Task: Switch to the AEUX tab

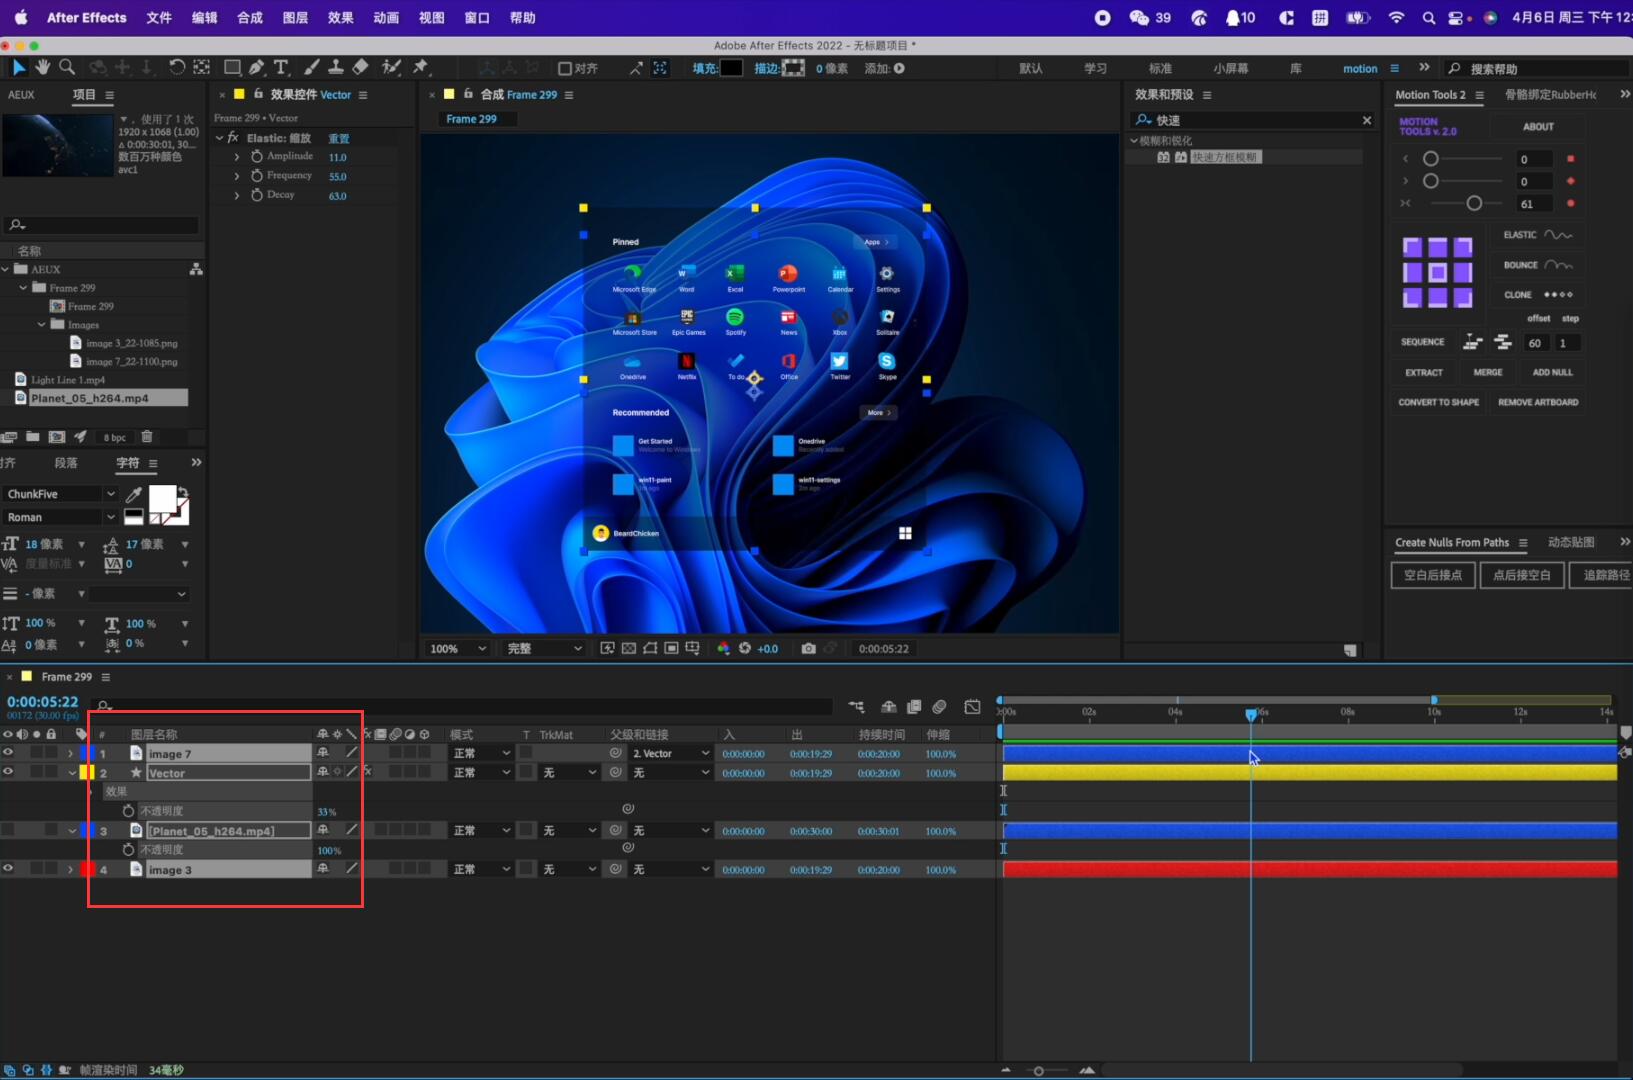Action: [x=21, y=95]
